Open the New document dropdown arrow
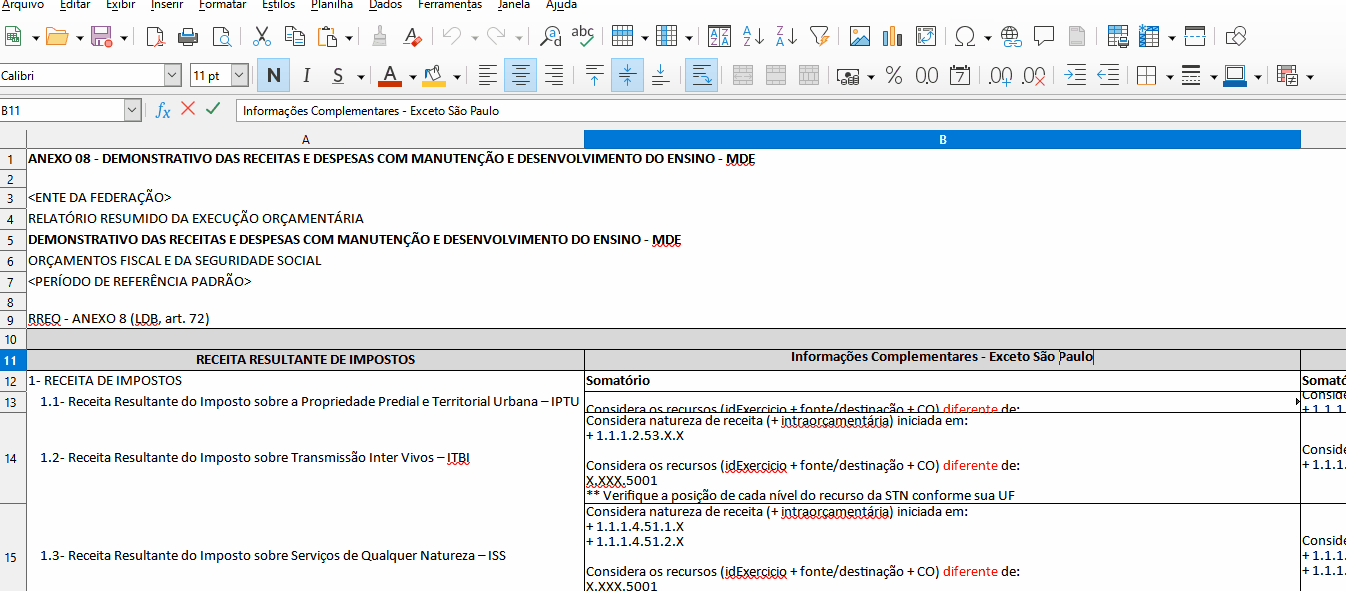Image resolution: width=1346 pixels, height=591 pixels. tap(36, 38)
